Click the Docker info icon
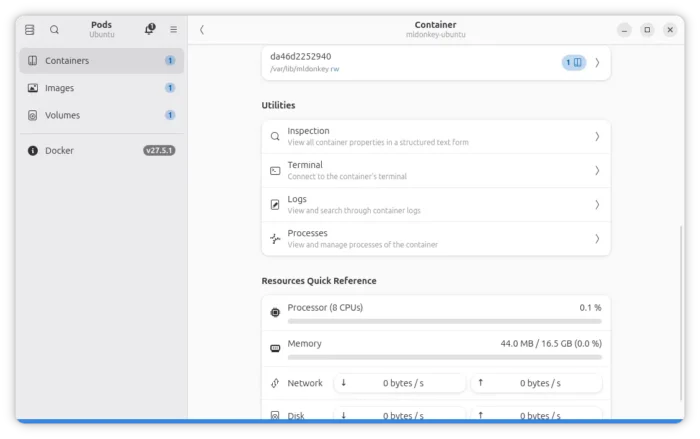Viewport: 700px width, 439px height. (x=33, y=151)
